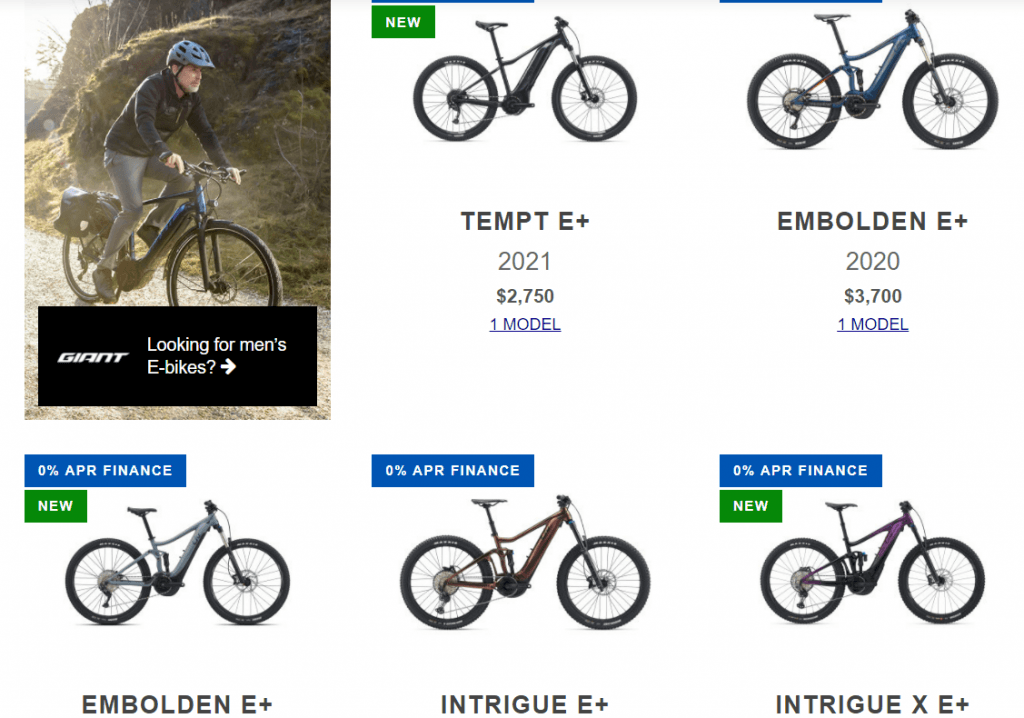Screen dimensions: 1024x718
Task: Open the blue Embolden E+ 2020 bike image
Action: [872, 80]
